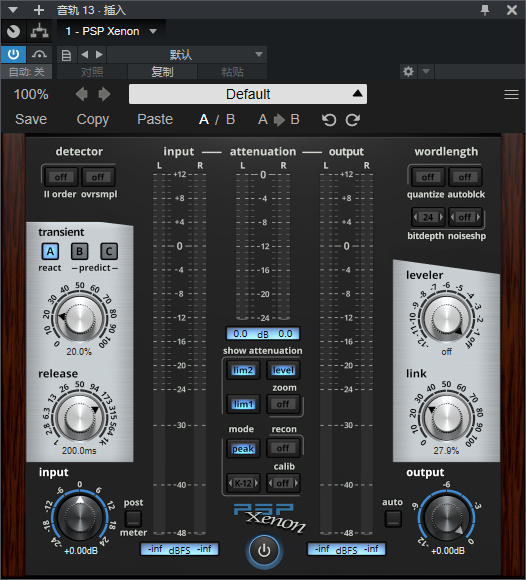This screenshot has width=526, height=580.
Task: Click the 对照 compare button
Action: pos(92,72)
